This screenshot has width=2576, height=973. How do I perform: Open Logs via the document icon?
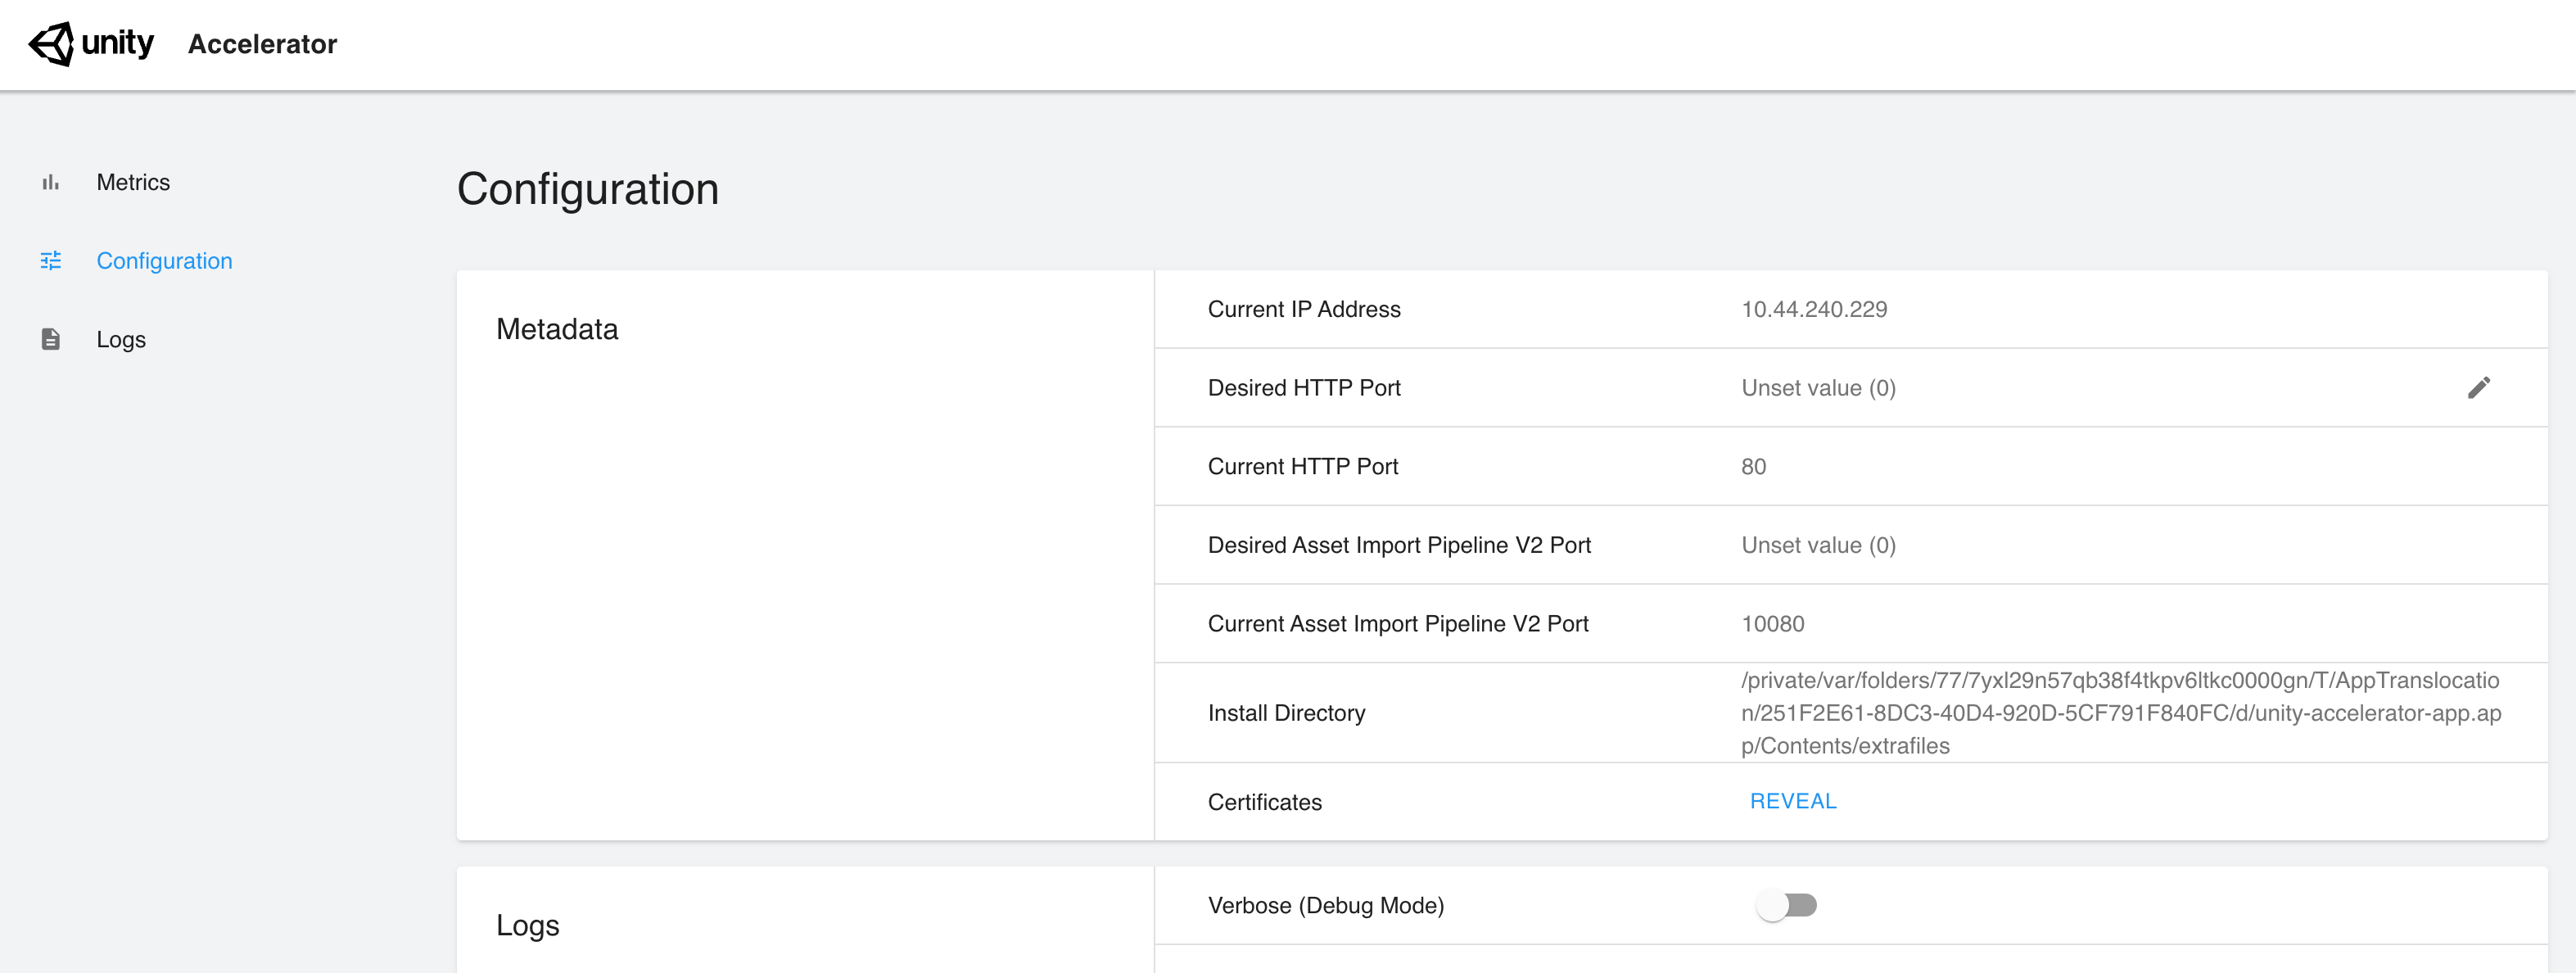[51, 339]
